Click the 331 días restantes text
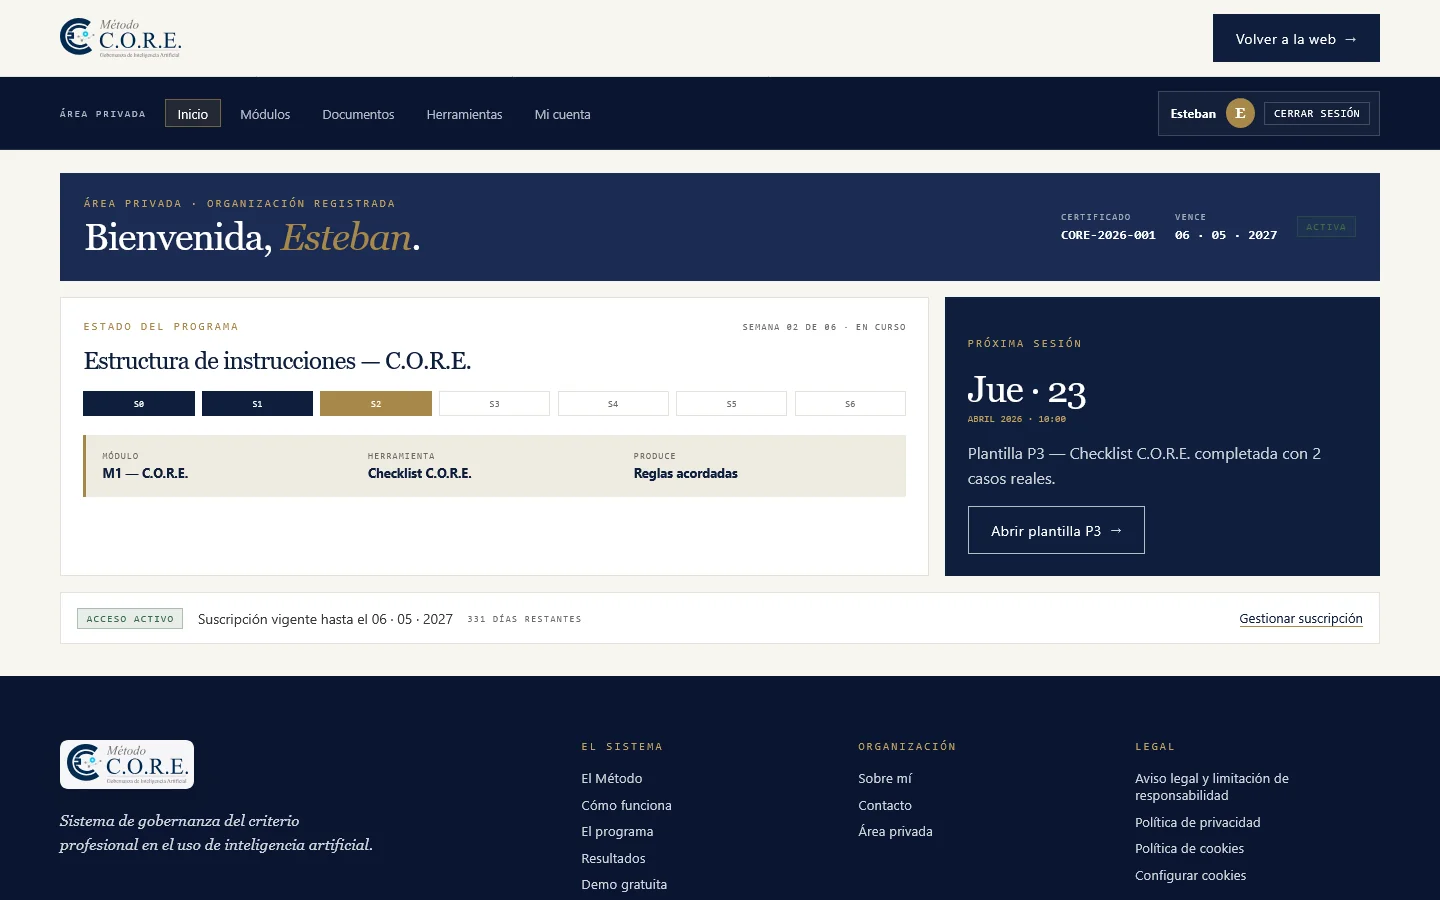Image resolution: width=1440 pixels, height=900 pixels. [x=524, y=619]
